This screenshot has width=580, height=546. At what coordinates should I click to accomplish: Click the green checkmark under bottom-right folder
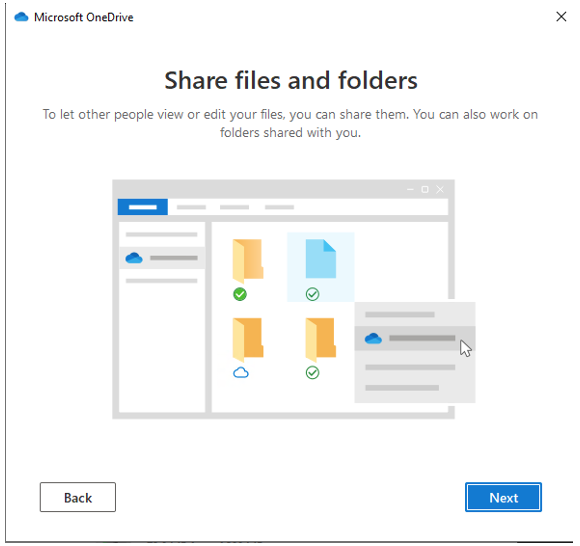pyautogui.click(x=313, y=373)
